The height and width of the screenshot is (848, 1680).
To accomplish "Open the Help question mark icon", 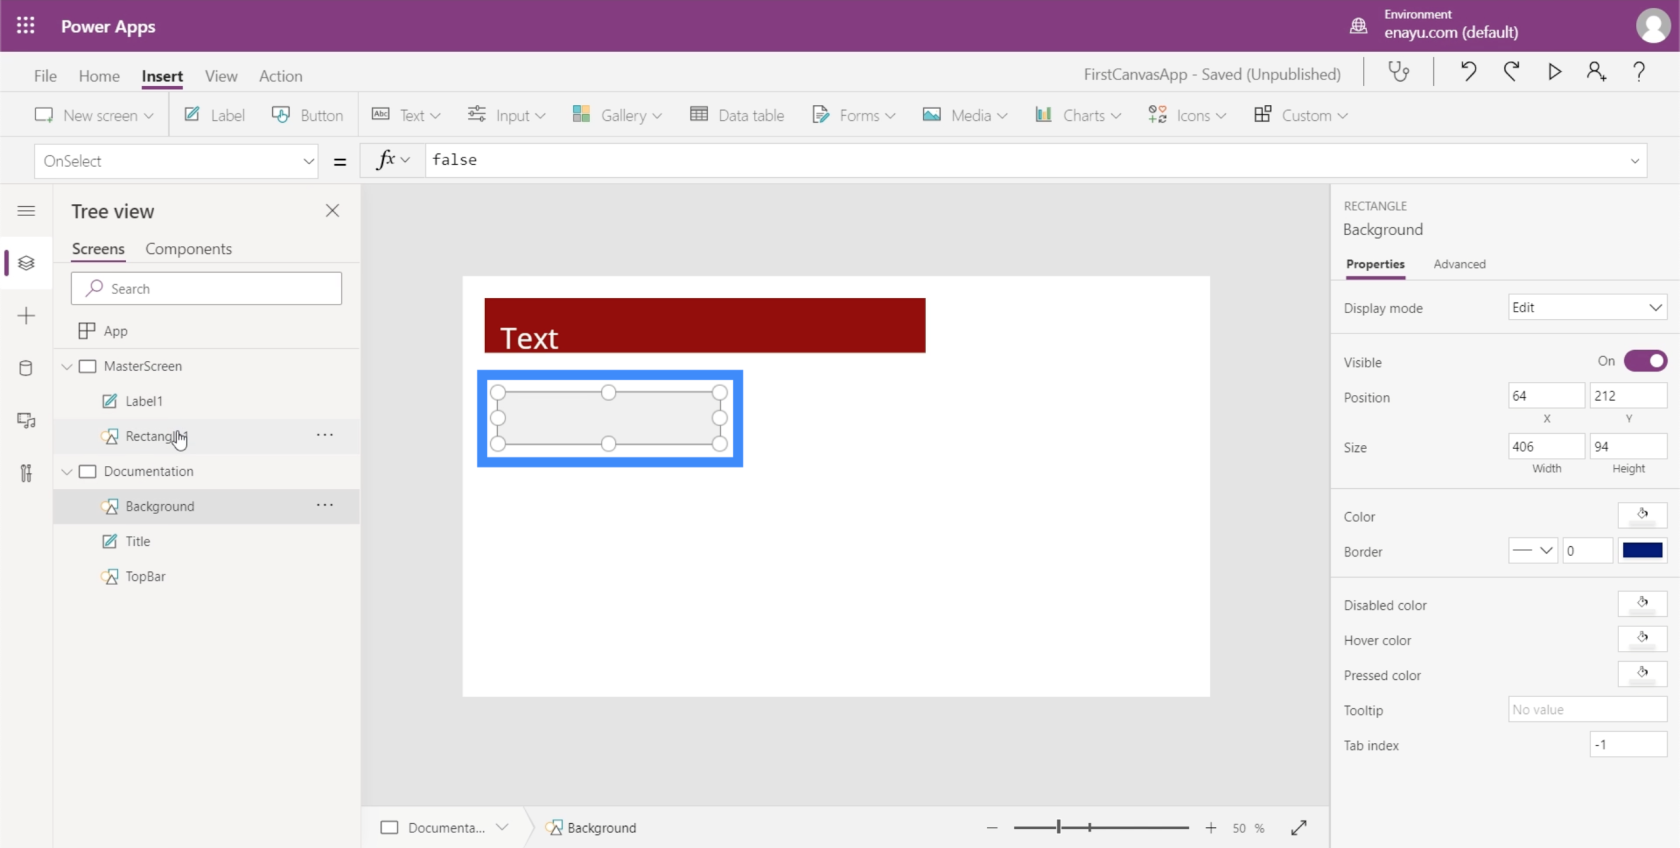I will (x=1639, y=71).
